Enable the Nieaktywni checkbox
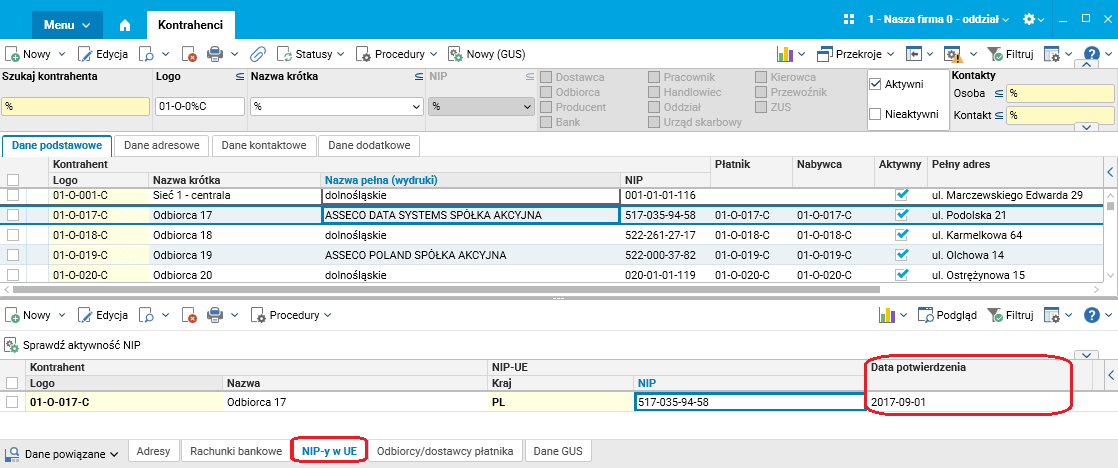 (876, 114)
